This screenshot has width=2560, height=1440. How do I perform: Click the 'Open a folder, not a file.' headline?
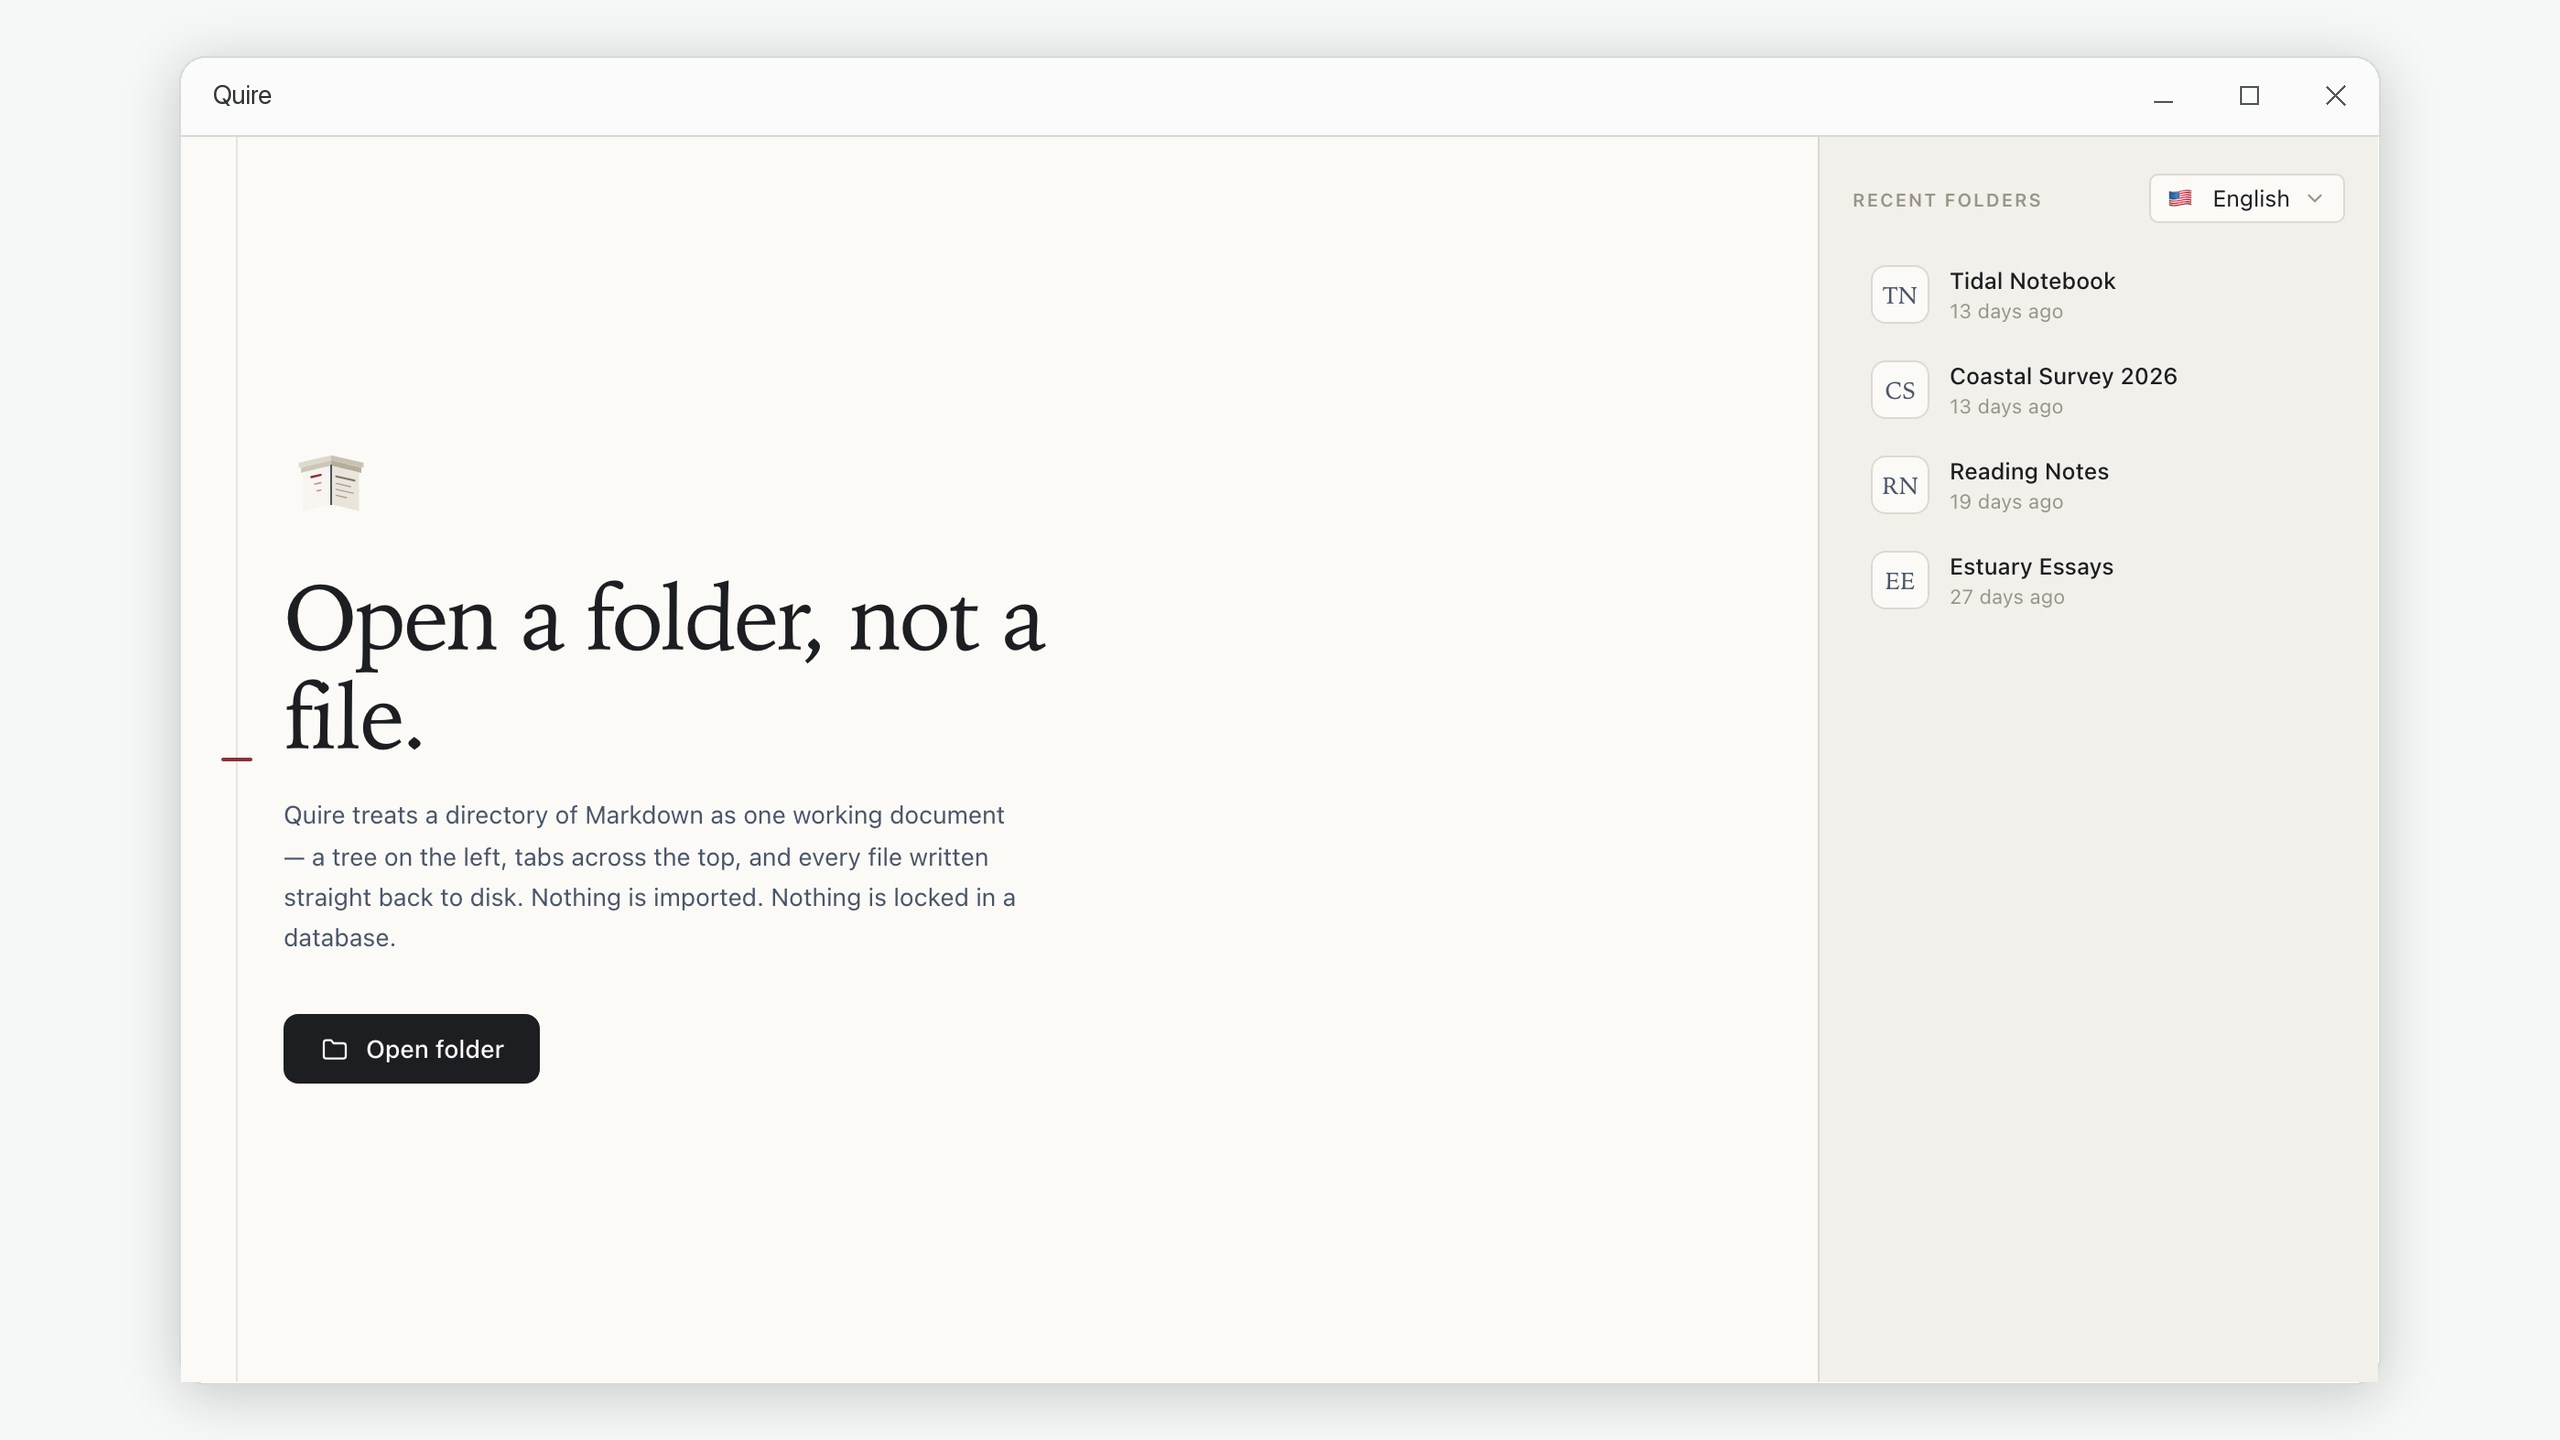click(665, 666)
